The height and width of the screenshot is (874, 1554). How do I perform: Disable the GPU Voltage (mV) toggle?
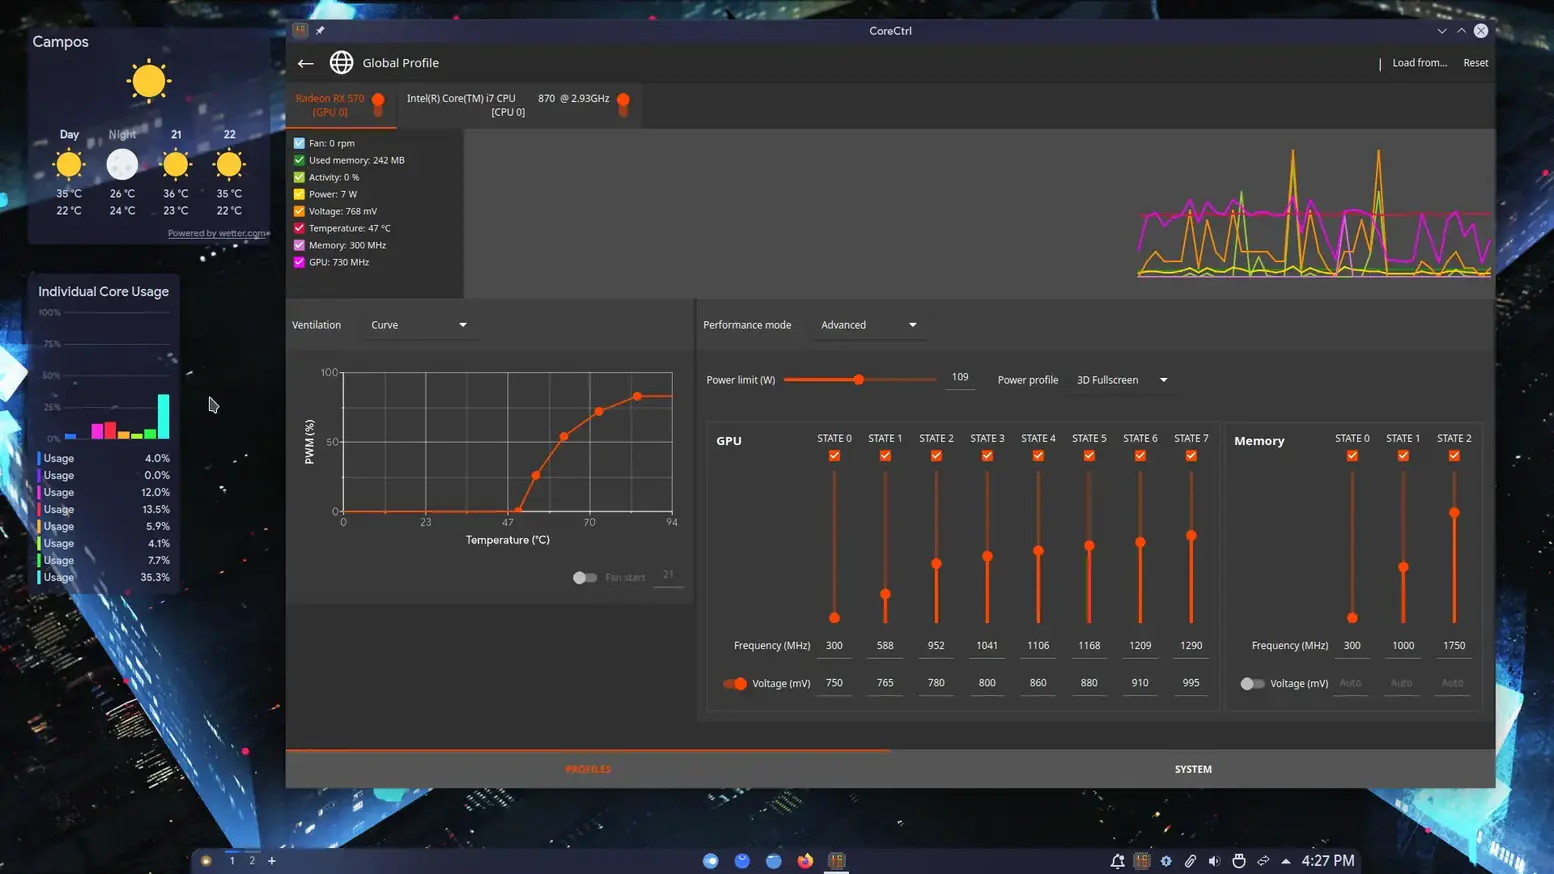pyautogui.click(x=735, y=684)
